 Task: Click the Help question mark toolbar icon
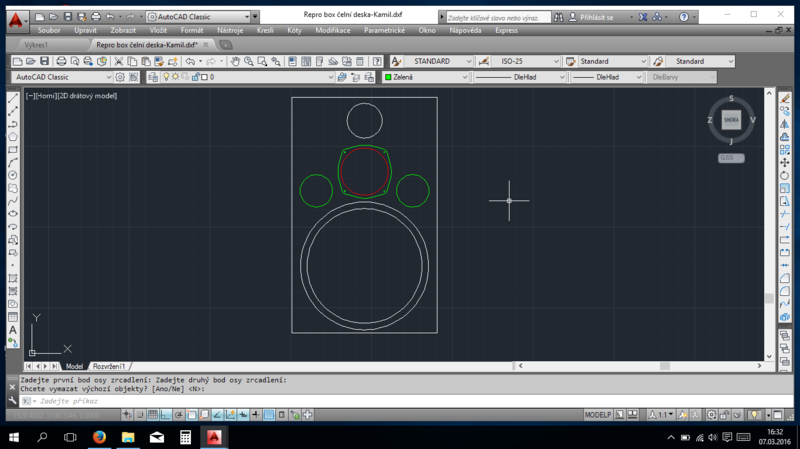coord(377,61)
